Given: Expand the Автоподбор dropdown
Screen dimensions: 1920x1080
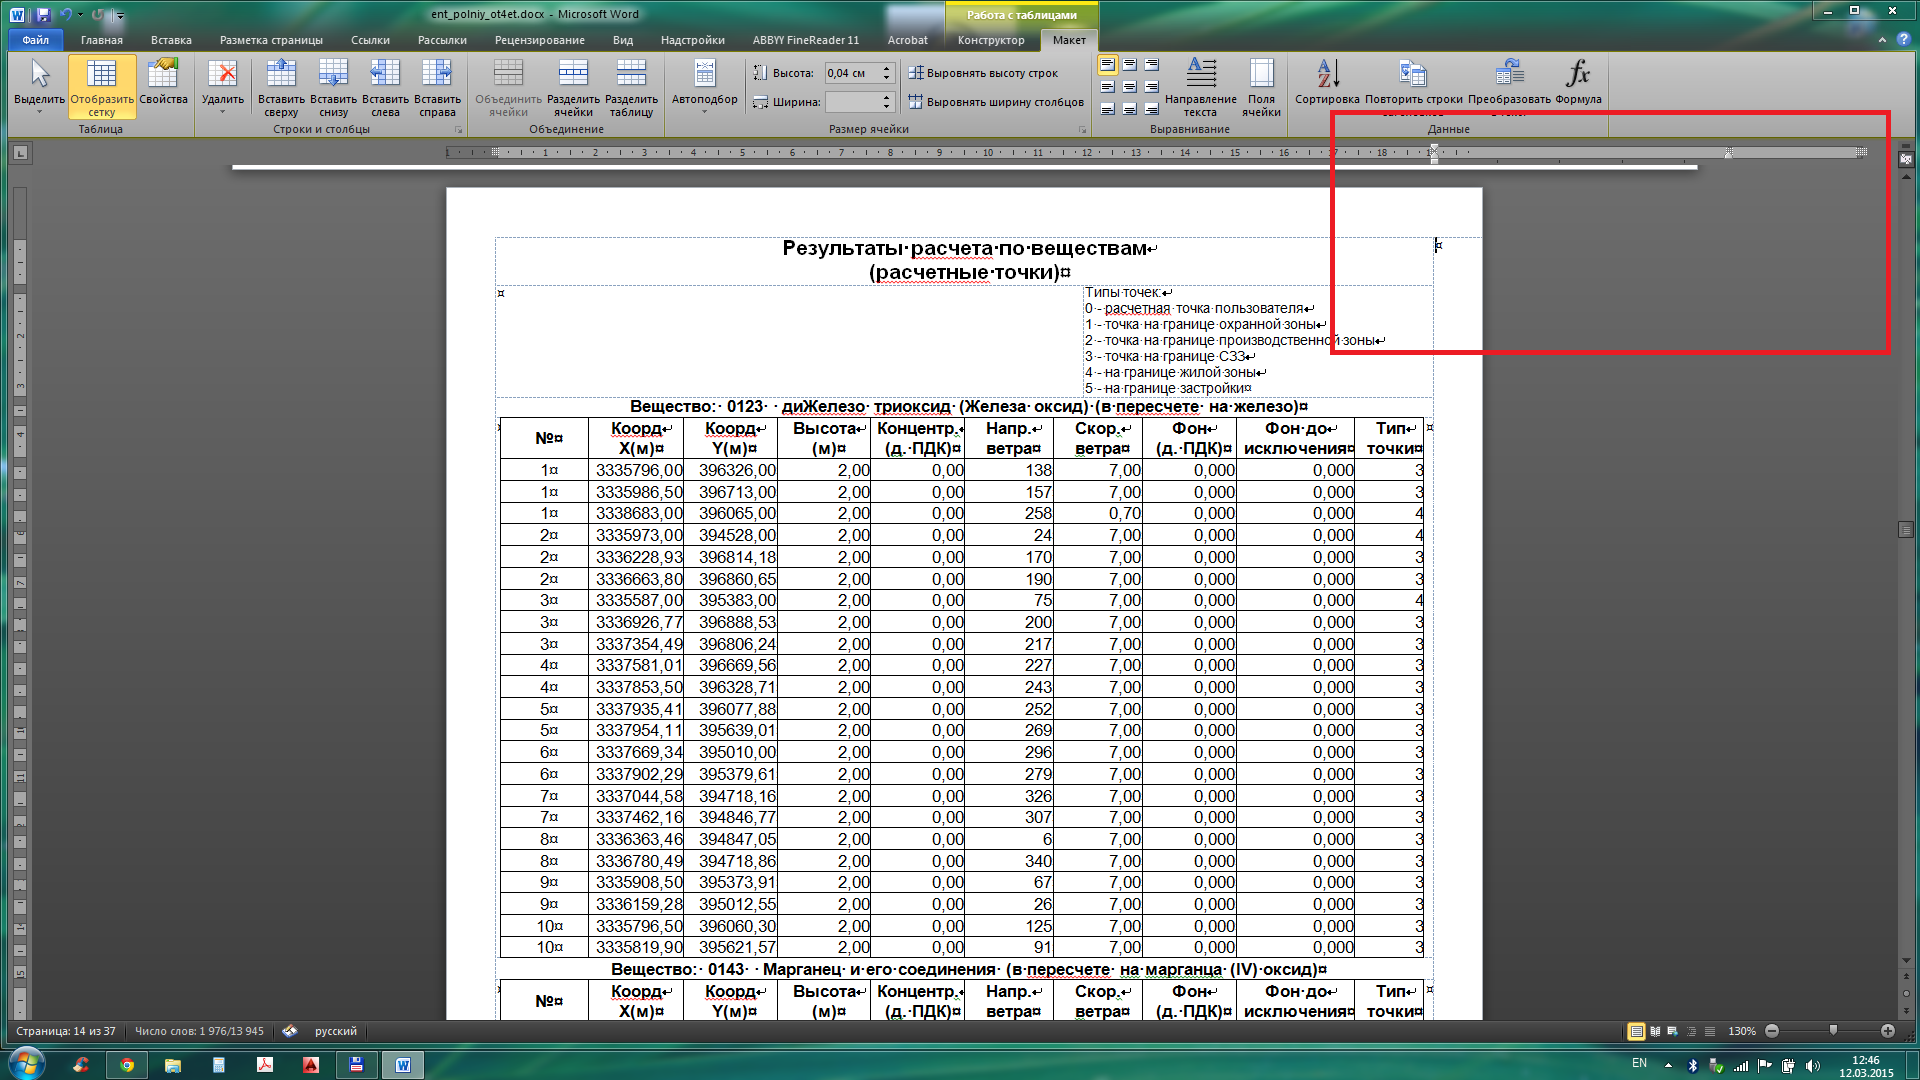Looking at the screenshot, I should pos(704,111).
